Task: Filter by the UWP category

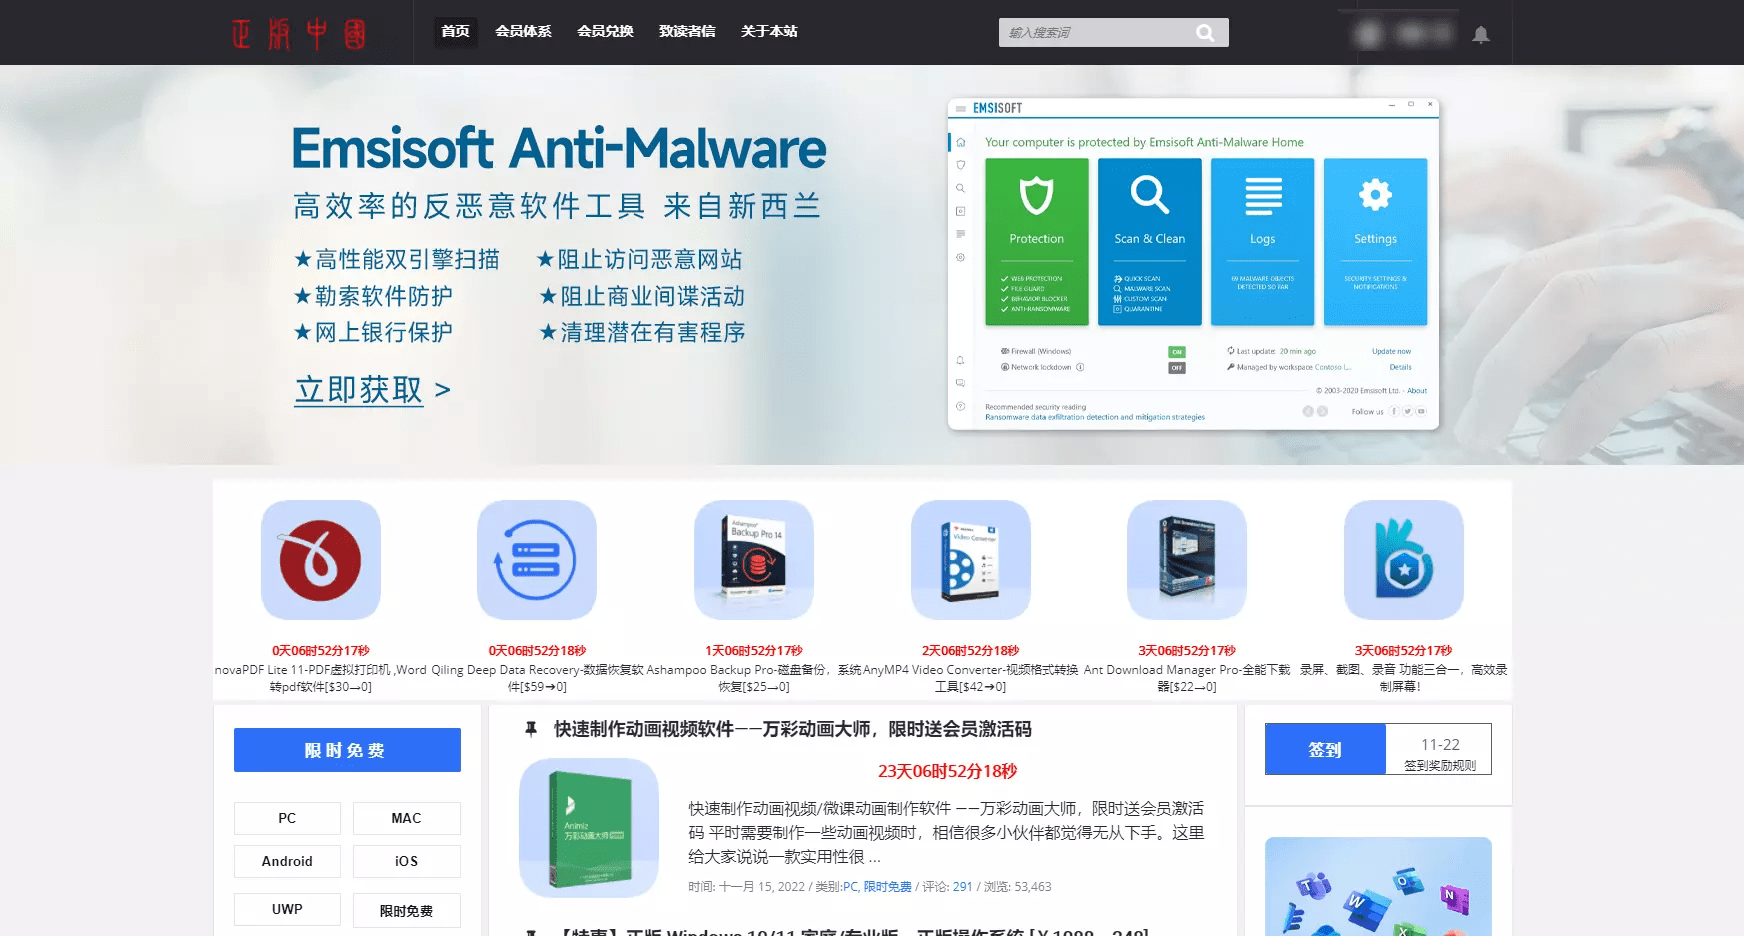Action: point(287,909)
